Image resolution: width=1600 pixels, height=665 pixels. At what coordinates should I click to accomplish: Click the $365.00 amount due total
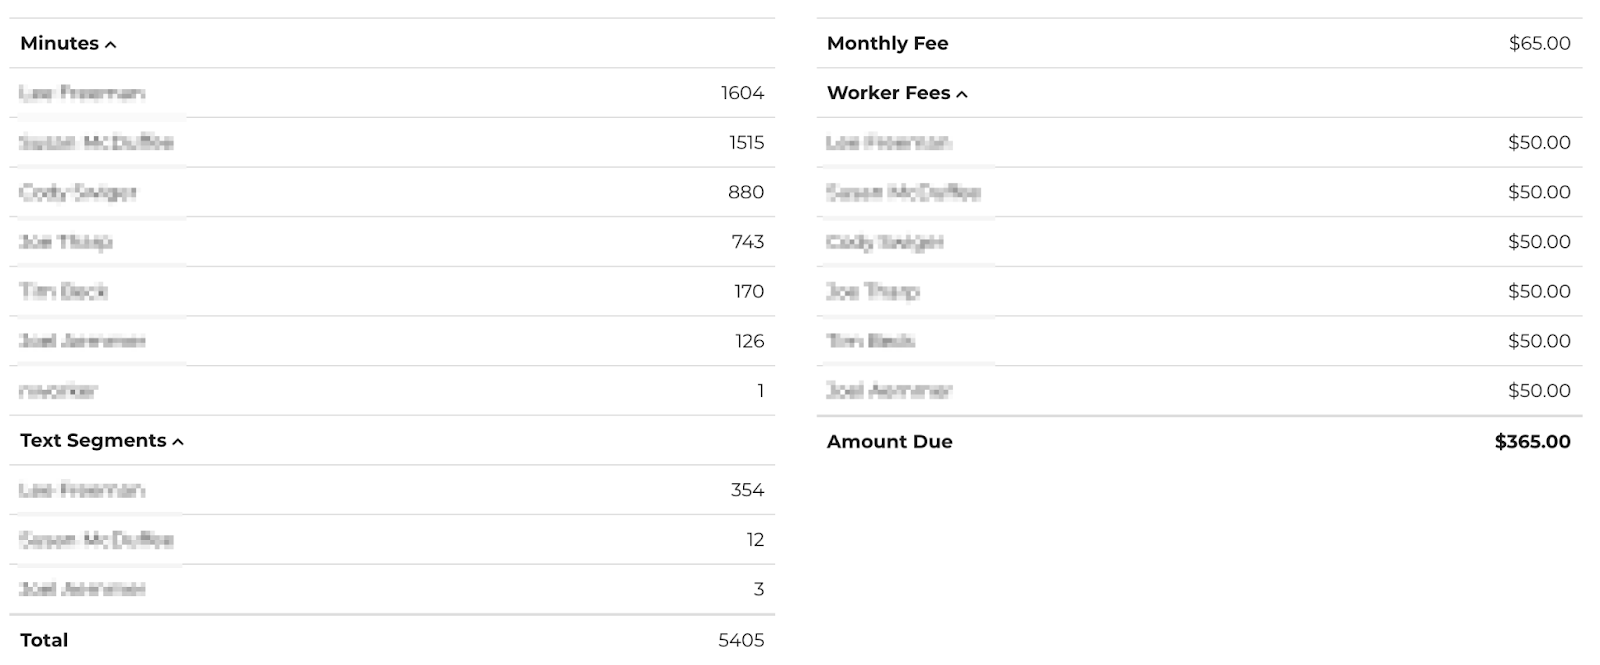click(x=1532, y=442)
